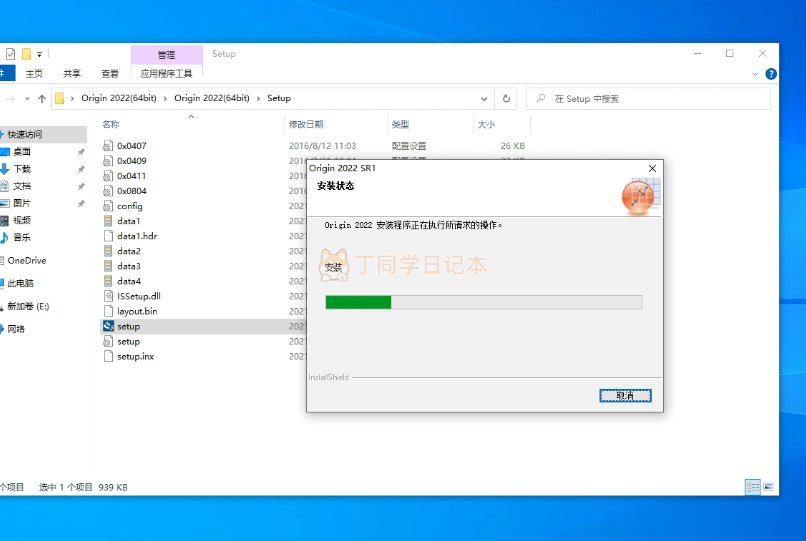Sort files by 名称 column header
Viewport: 806px width, 541px height.
(111, 124)
